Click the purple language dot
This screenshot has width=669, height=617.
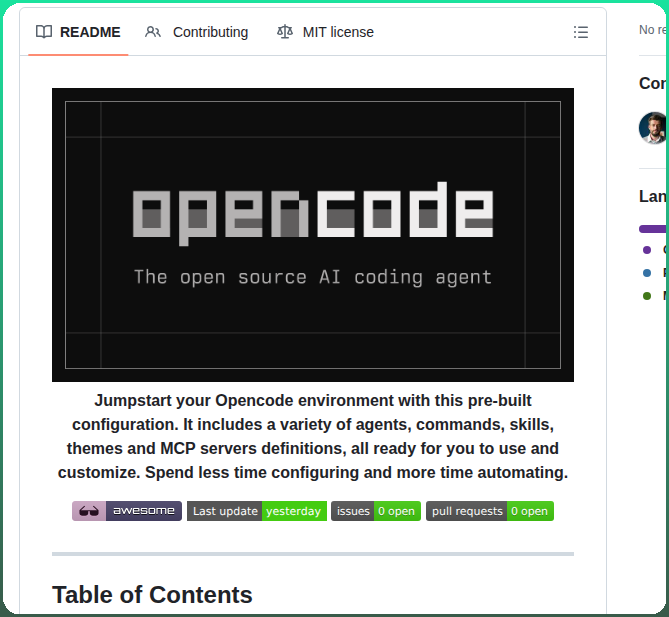tap(647, 250)
